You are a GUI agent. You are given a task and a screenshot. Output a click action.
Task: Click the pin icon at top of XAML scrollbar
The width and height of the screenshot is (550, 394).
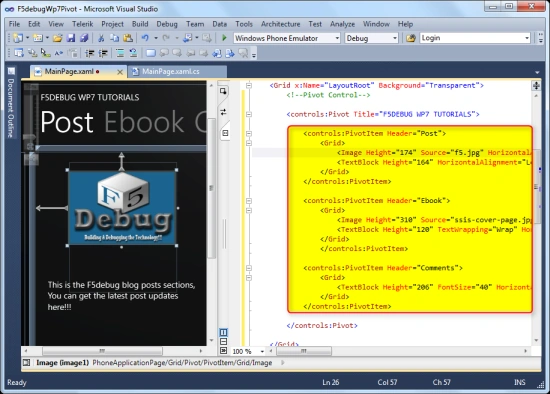point(536,85)
